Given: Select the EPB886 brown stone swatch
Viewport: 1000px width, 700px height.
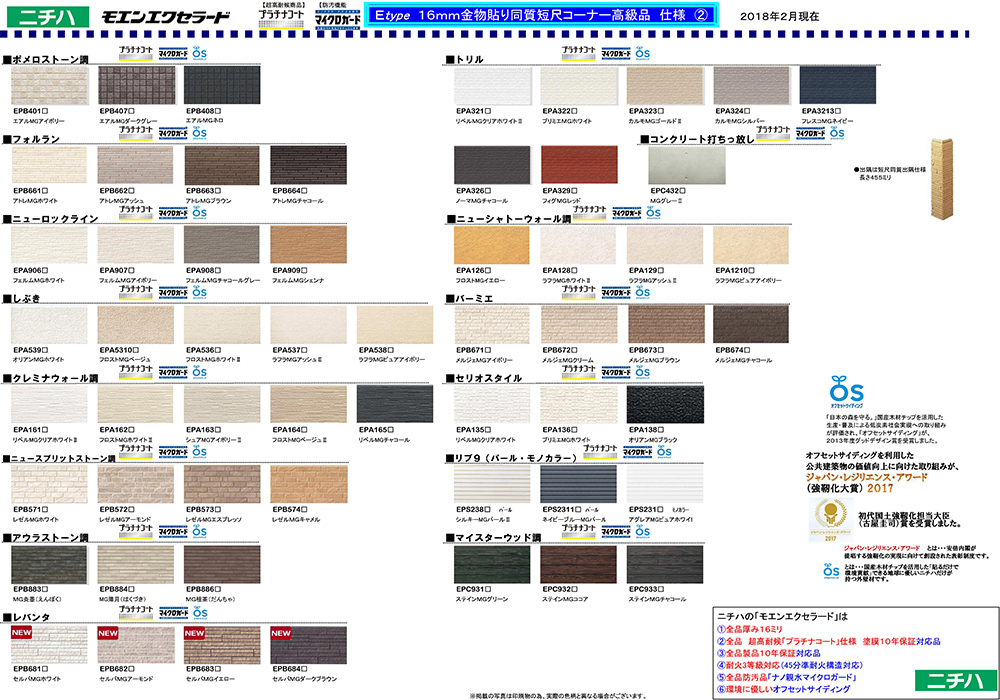Looking at the screenshot, I should (222, 564).
